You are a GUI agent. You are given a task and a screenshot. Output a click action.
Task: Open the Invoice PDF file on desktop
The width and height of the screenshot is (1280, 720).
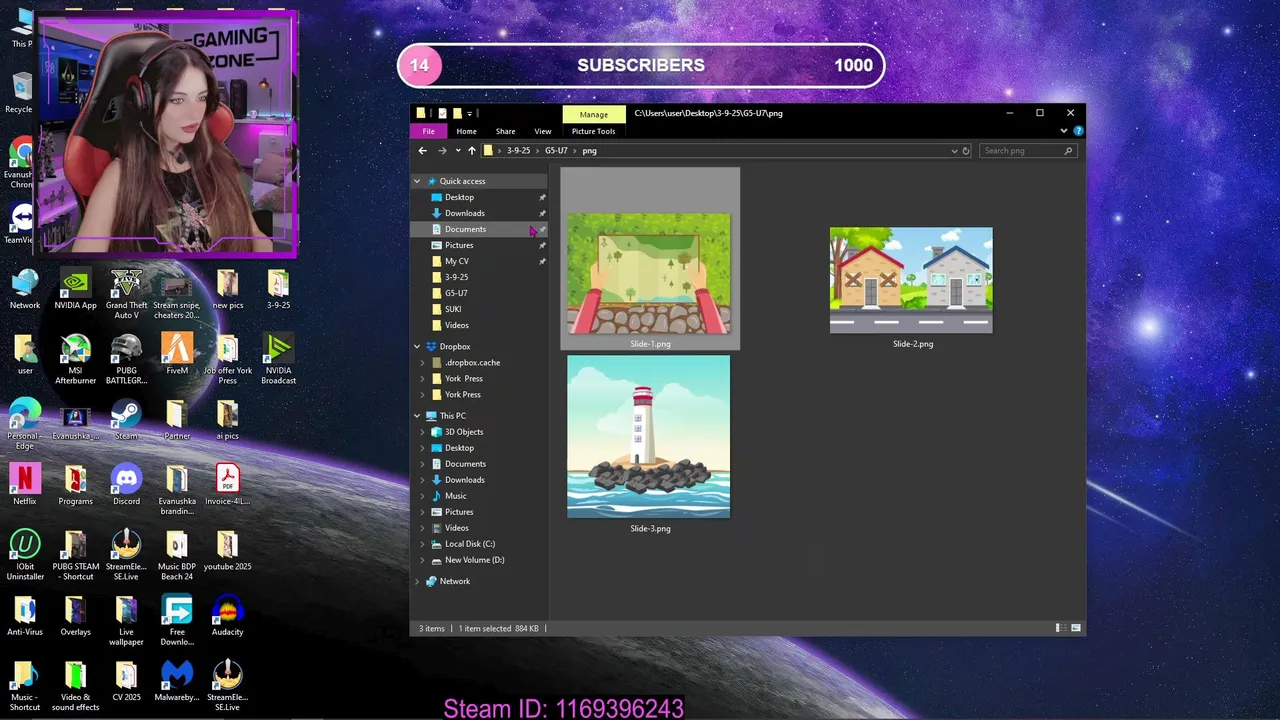227,485
